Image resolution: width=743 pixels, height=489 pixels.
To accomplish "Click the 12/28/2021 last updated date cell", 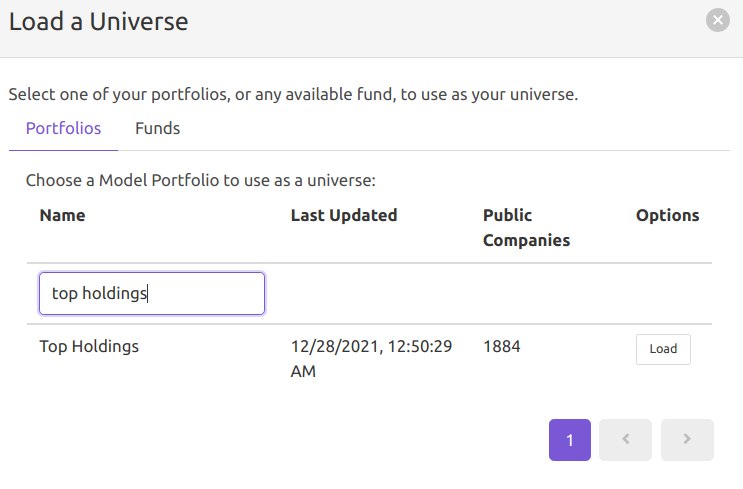I will pyautogui.click(x=371, y=358).
